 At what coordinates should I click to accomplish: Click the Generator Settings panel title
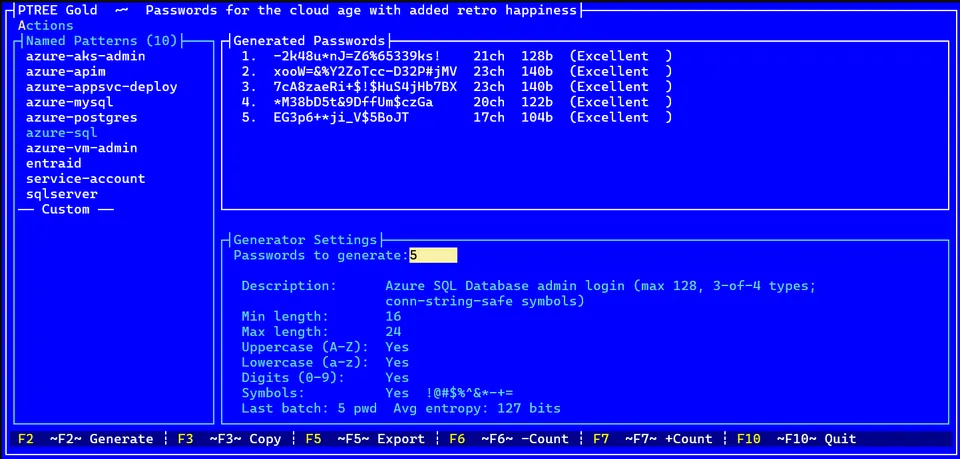tap(306, 240)
